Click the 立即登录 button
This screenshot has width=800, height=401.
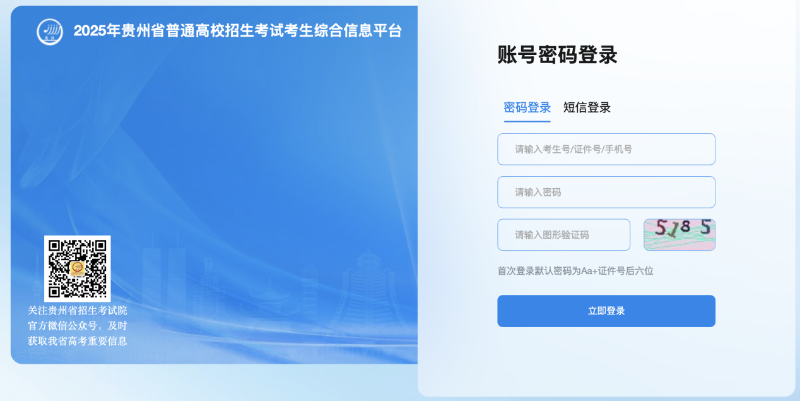[606, 311]
